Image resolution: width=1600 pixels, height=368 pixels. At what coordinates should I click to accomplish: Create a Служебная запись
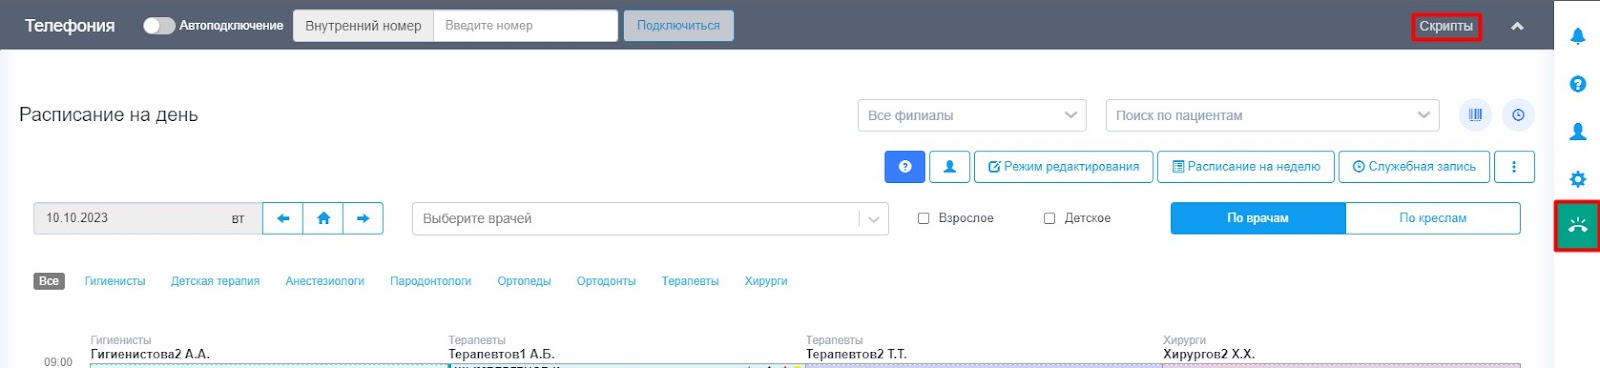1414,167
